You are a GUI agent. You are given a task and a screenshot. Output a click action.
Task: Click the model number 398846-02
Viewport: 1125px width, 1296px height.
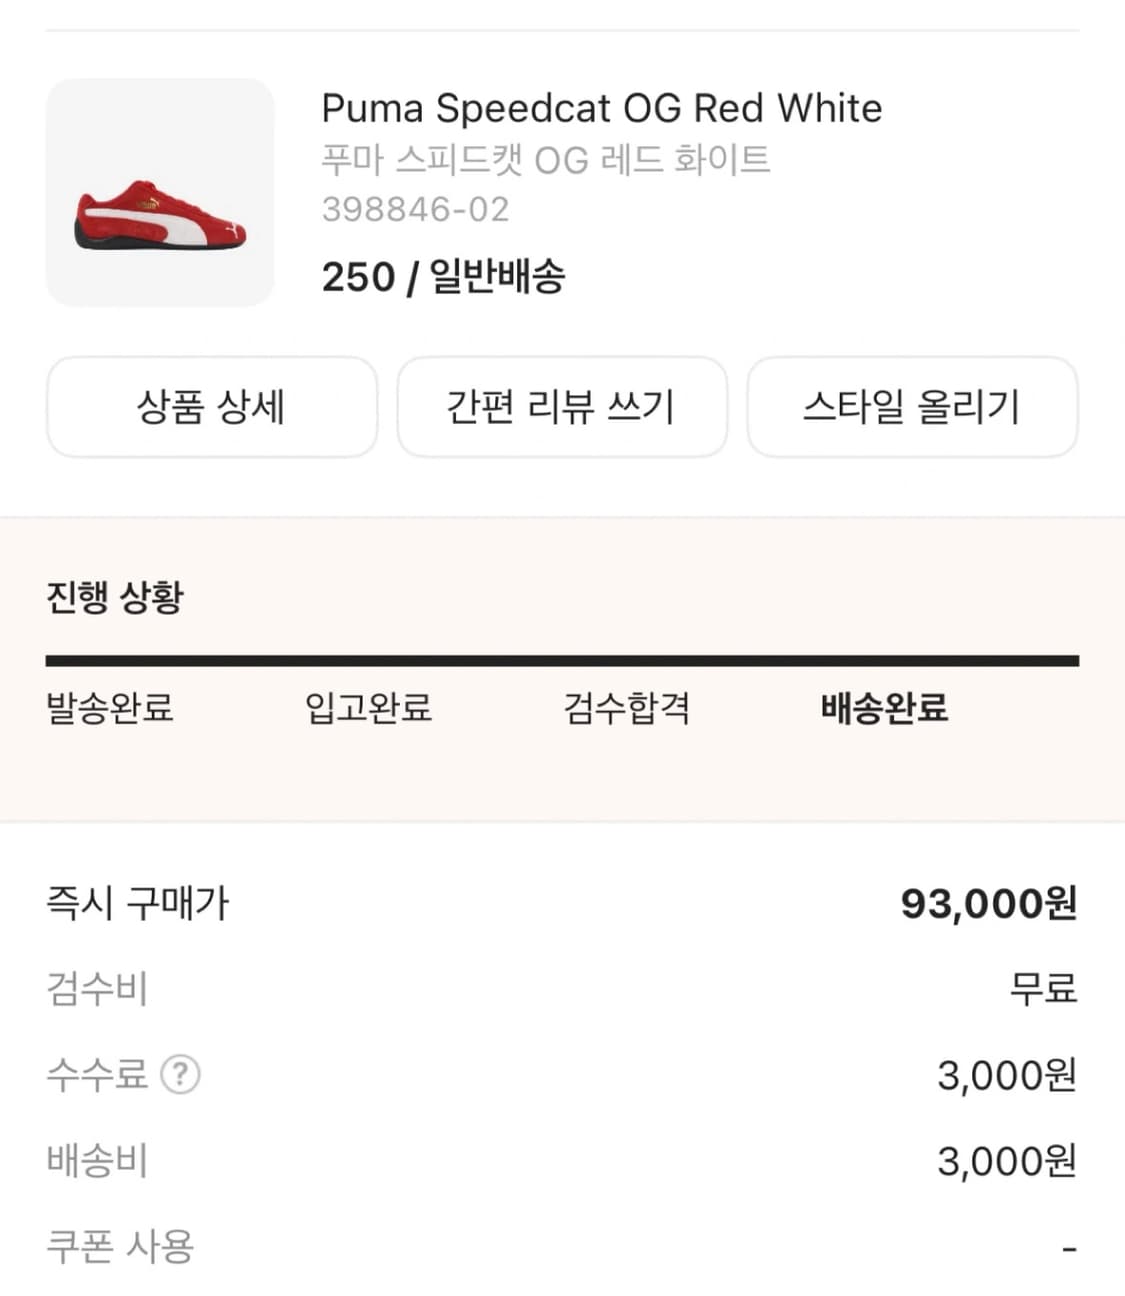[415, 209]
